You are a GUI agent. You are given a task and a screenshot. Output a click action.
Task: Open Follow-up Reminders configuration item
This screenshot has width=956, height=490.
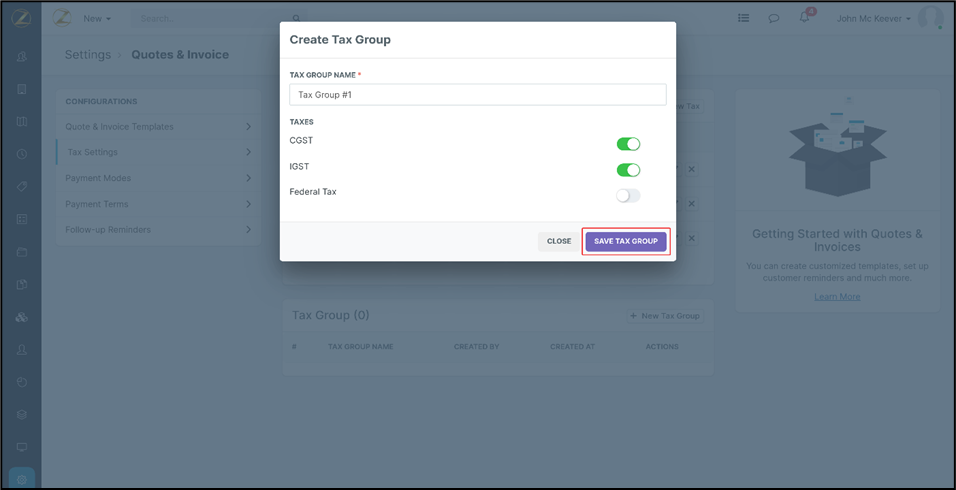tap(158, 230)
